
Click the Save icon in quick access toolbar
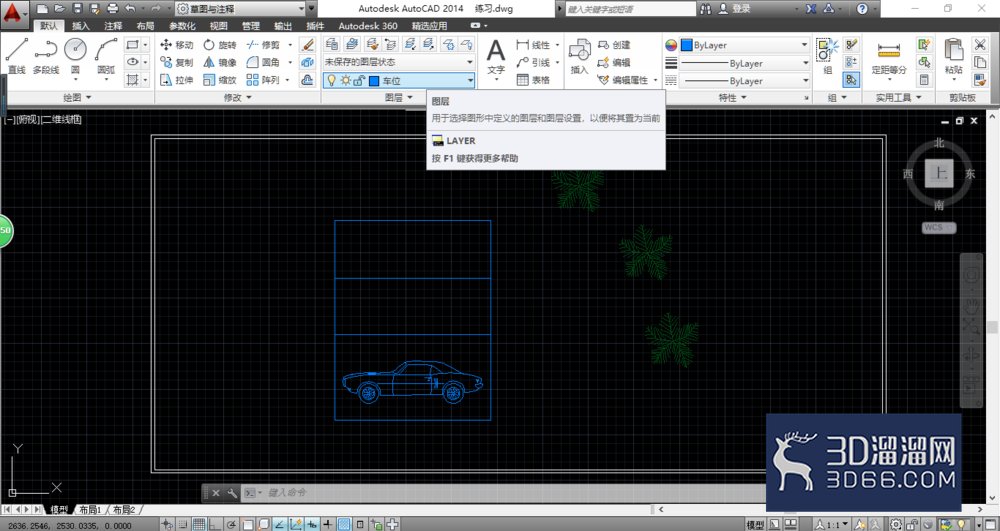coord(78,8)
